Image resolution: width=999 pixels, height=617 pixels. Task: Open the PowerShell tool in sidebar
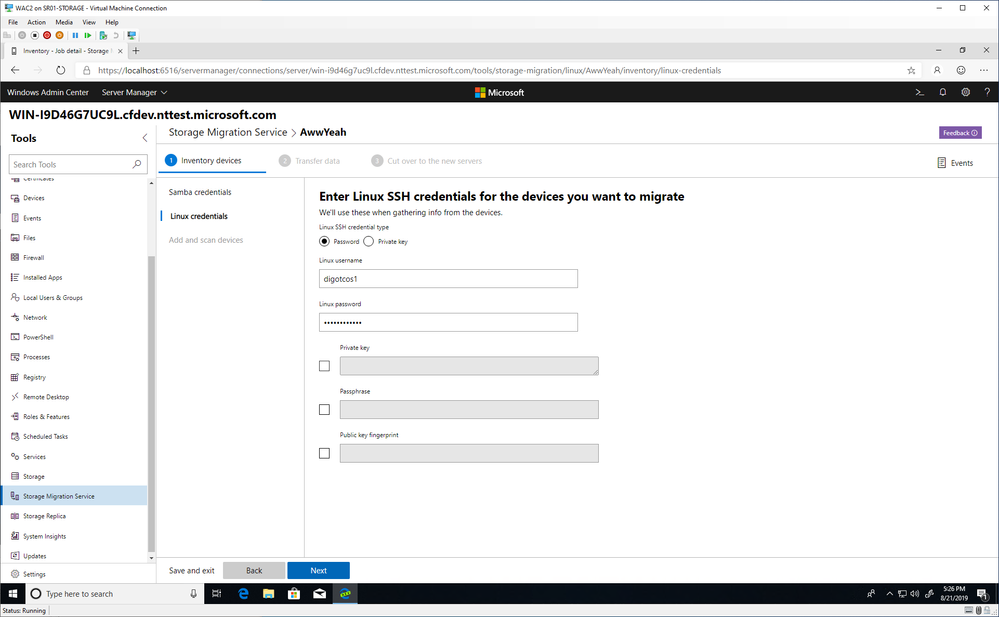pyautogui.click(x=38, y=337)
